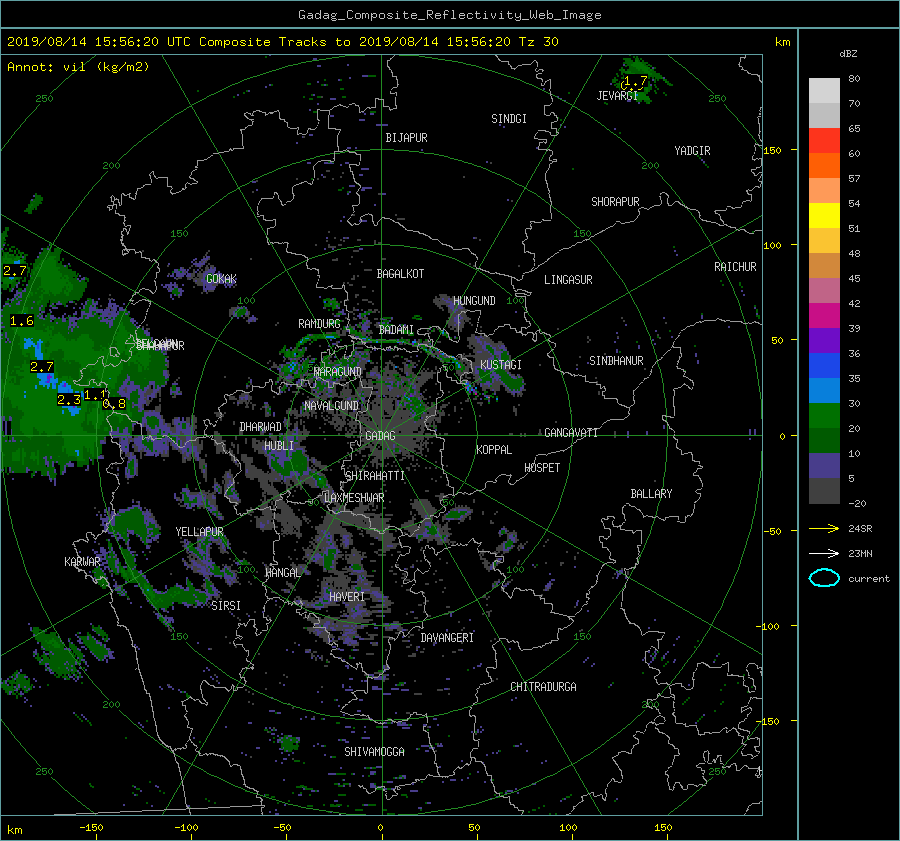
Task: Click the white 23MN track arrow in legend
Action: point(824,553)
